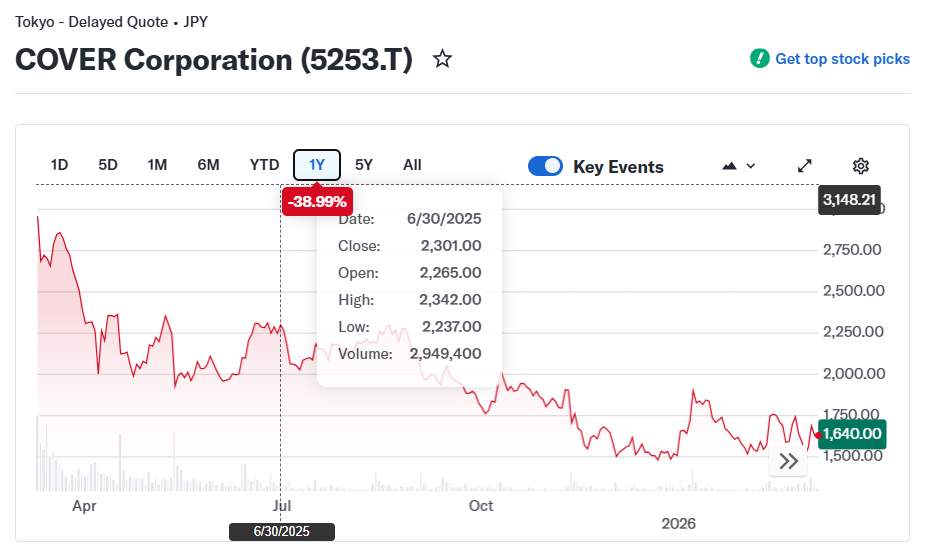Select All time range
This screenshot has width=938, height=560.
pos(412,165)
